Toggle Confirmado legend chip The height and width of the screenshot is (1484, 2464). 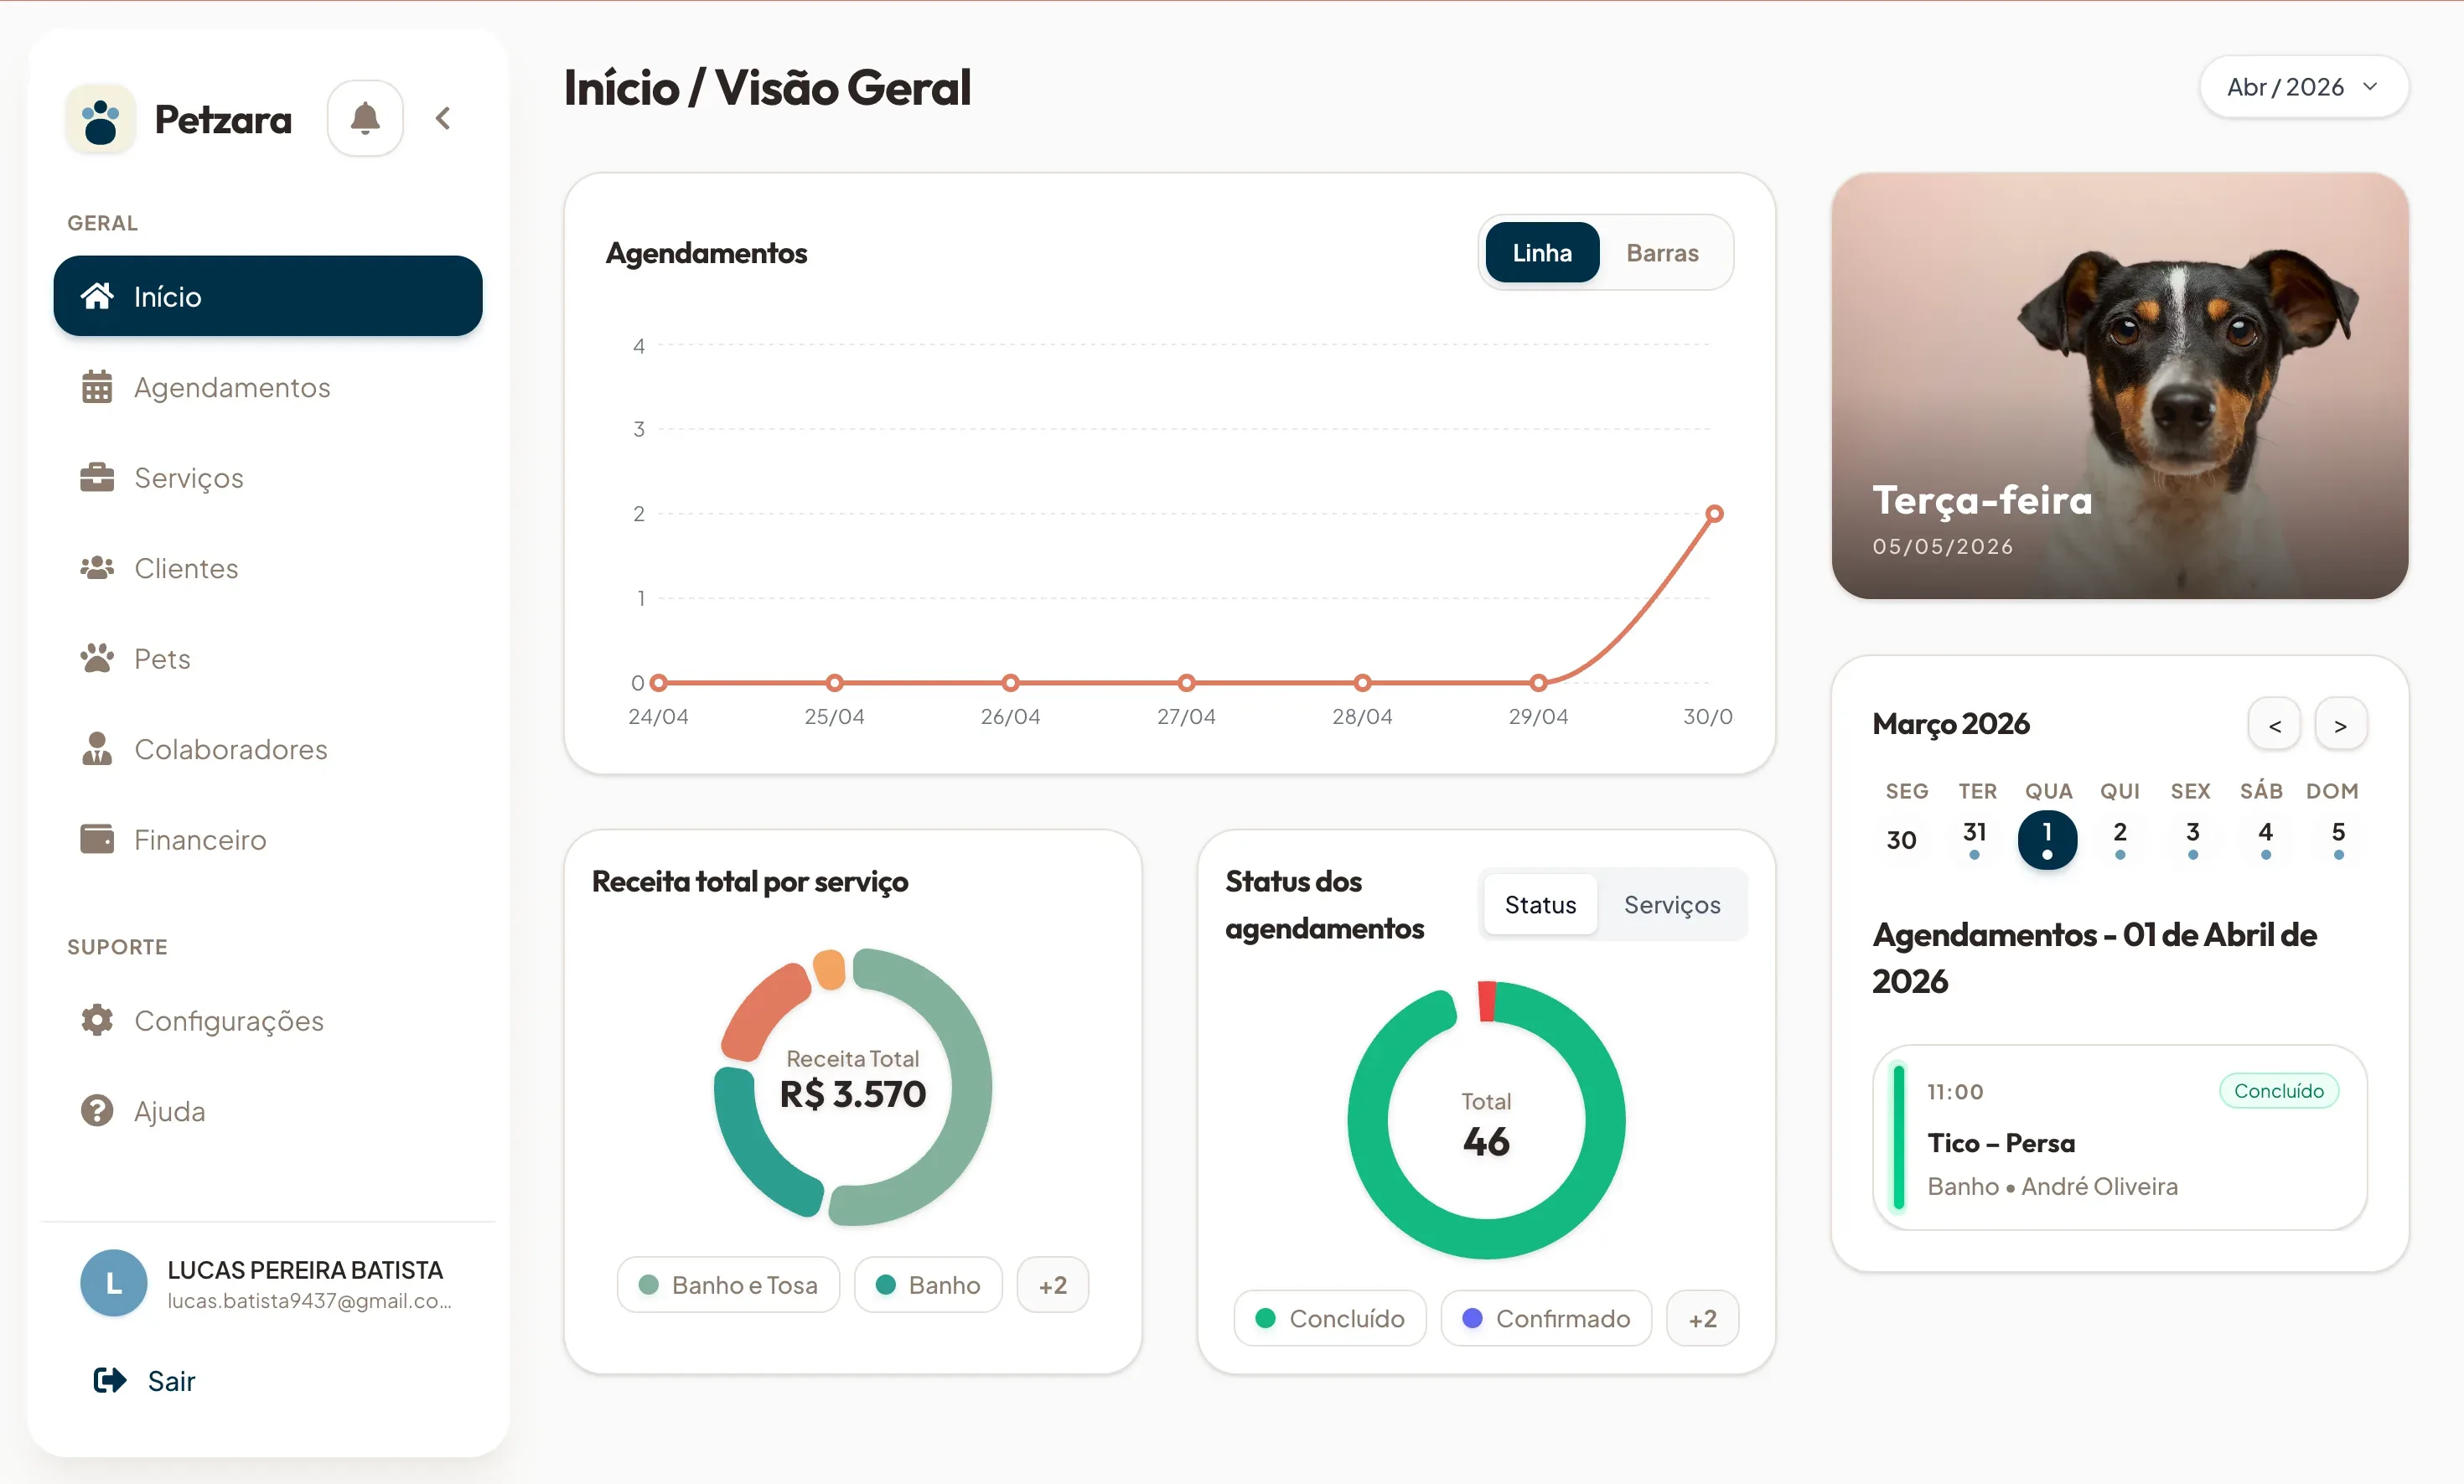point(1546,1318)
